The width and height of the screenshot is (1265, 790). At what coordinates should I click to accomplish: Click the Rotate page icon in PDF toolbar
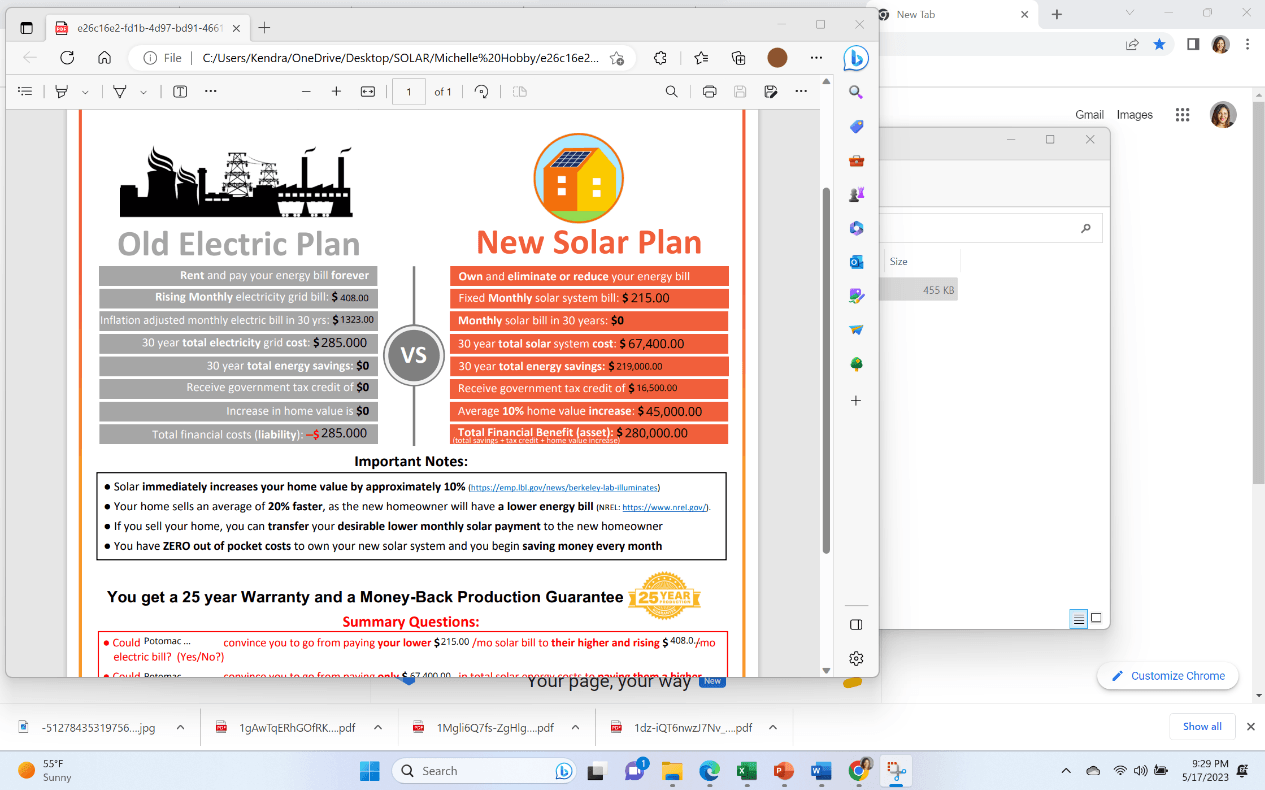pyautogui.click(x=481, y=92)
